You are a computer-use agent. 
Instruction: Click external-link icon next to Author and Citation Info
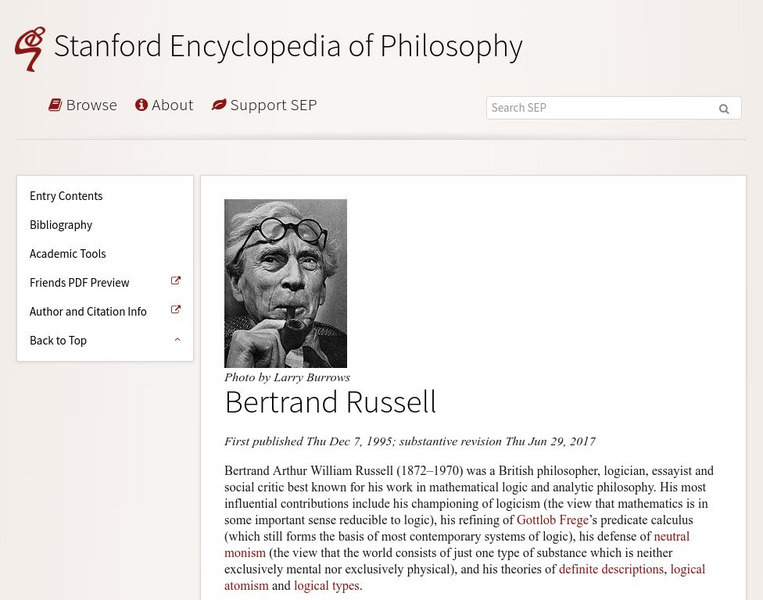pyautogui.click(x=176, y=311)
